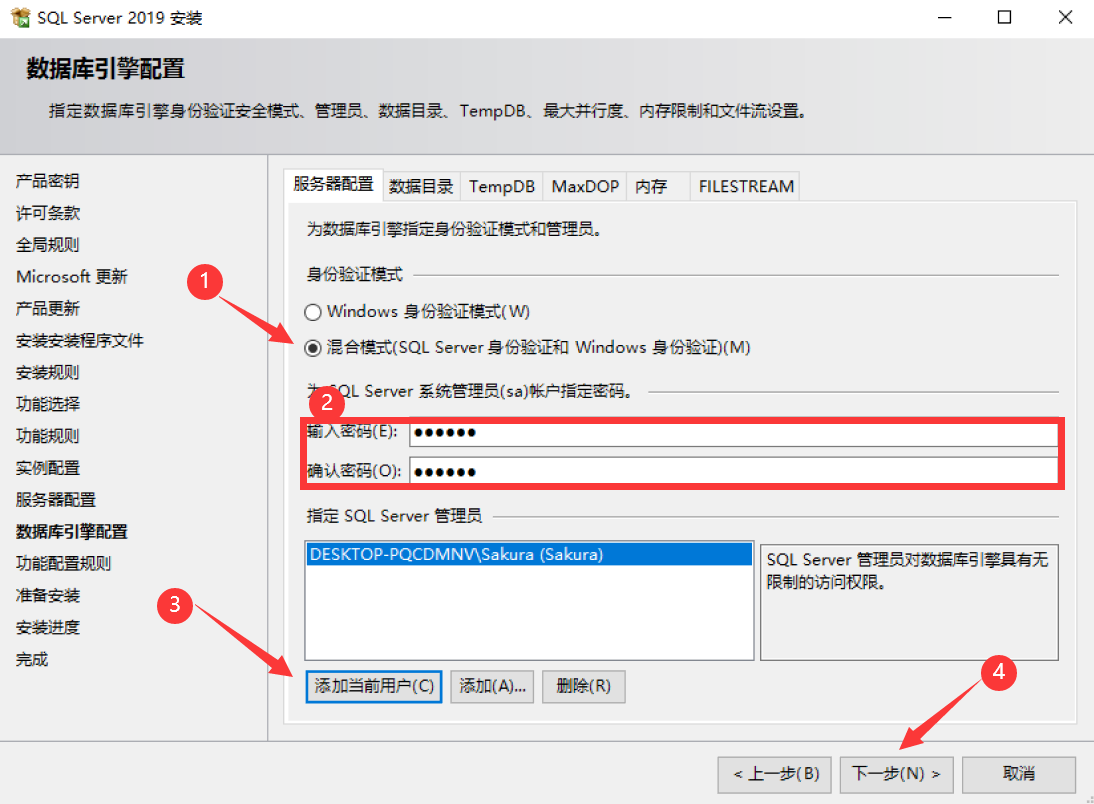Click 产品更新 step in sidebar

click(x=47, y=308)
